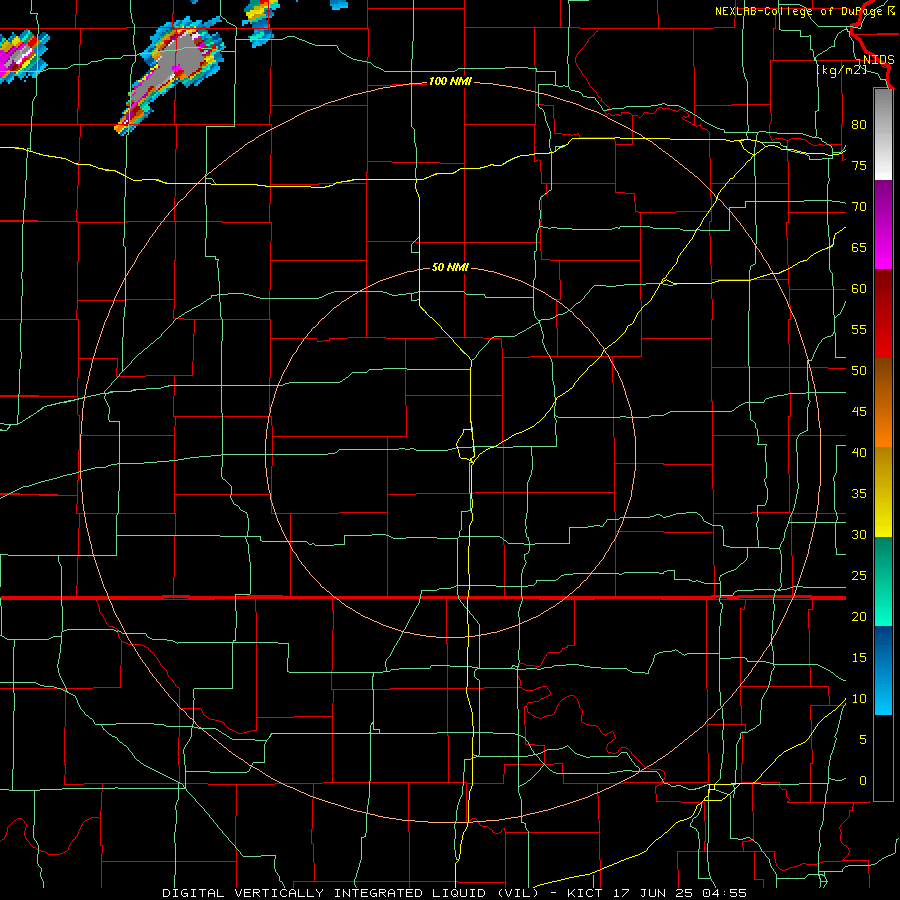
Task: Select the 10 value on the VIL scale
Action: (859, 699)
